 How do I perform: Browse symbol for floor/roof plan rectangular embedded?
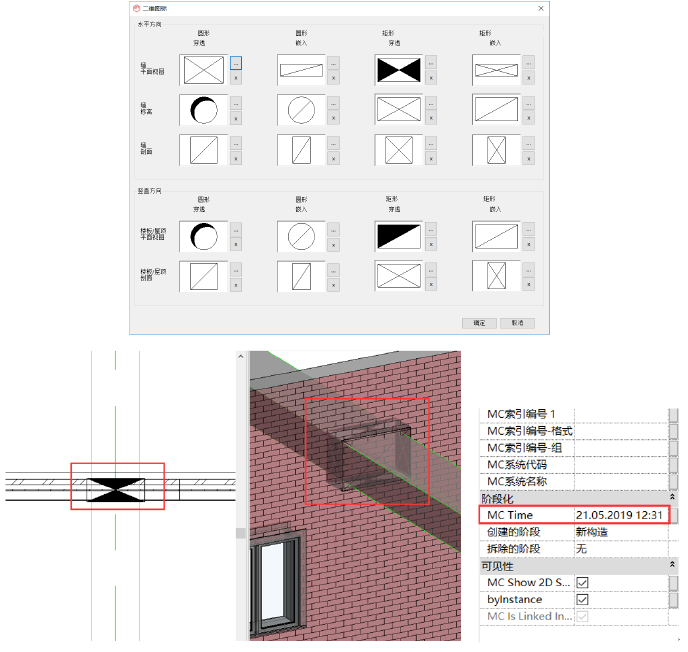coord(529,230)
